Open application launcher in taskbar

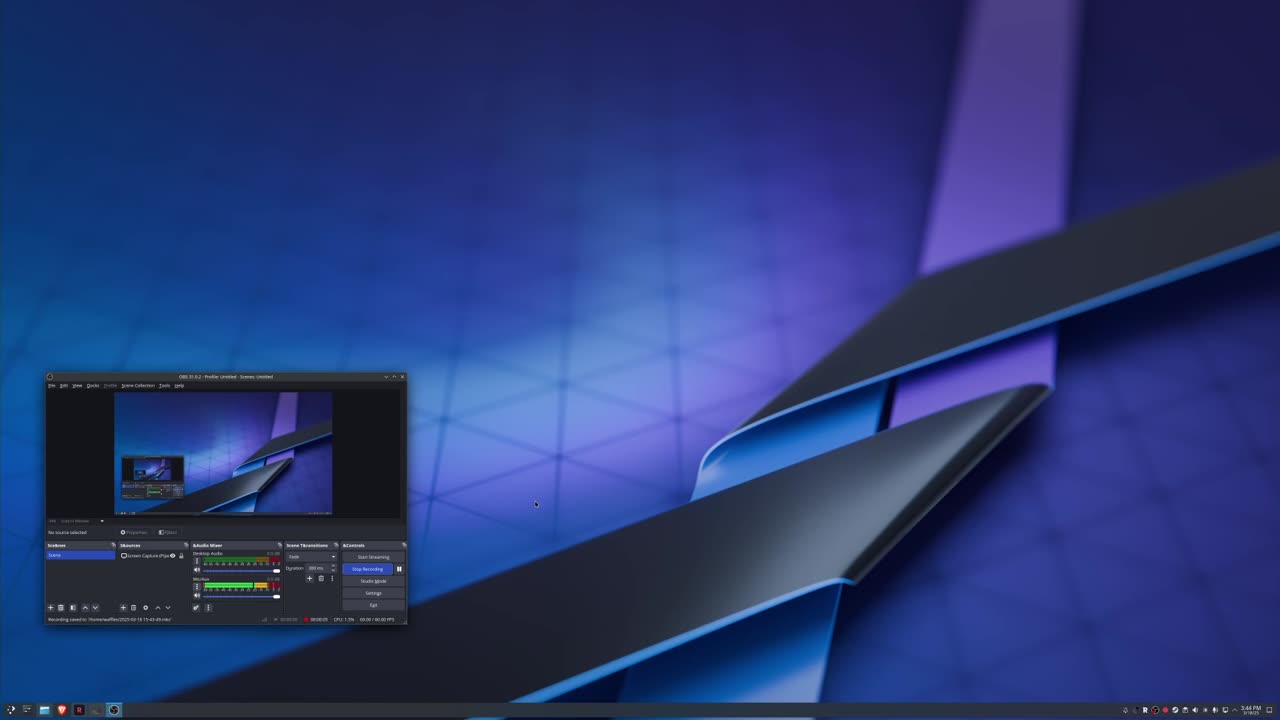pos(11,710)
